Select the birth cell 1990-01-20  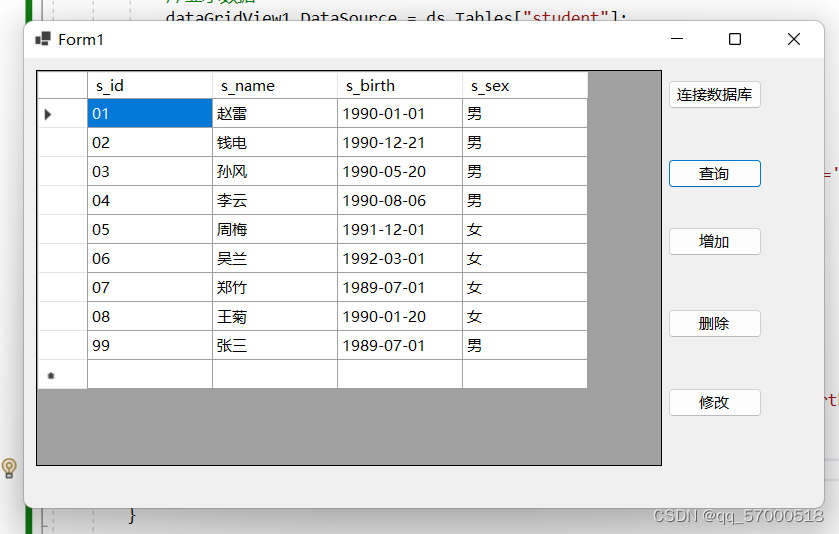pos(400,316)
